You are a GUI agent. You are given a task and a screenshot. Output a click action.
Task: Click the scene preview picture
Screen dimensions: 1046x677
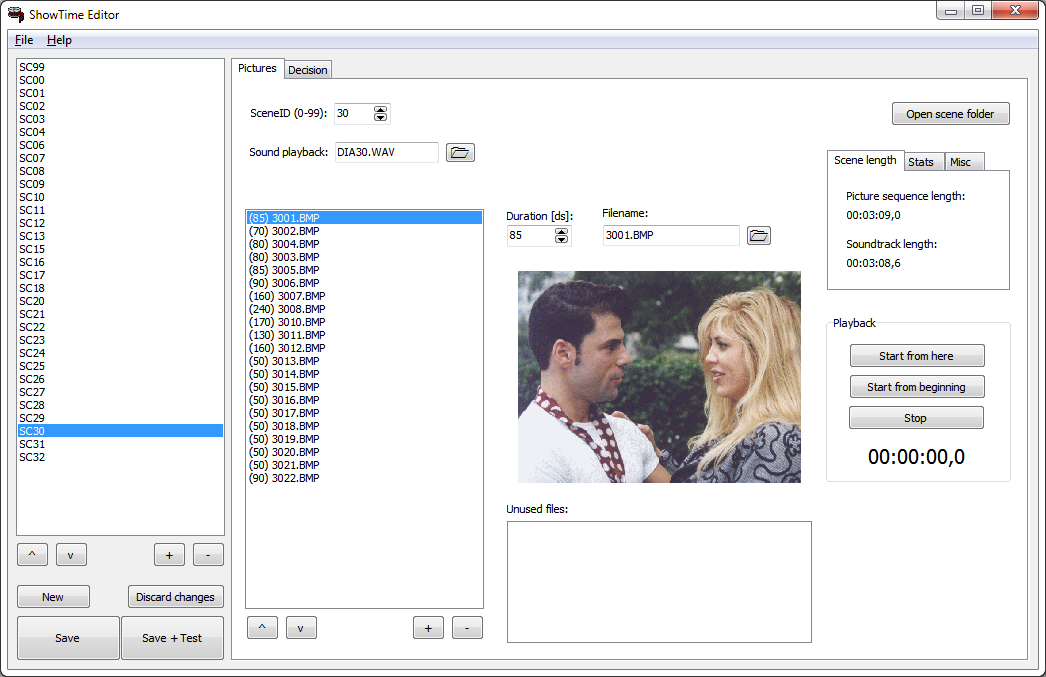point(659,377)
